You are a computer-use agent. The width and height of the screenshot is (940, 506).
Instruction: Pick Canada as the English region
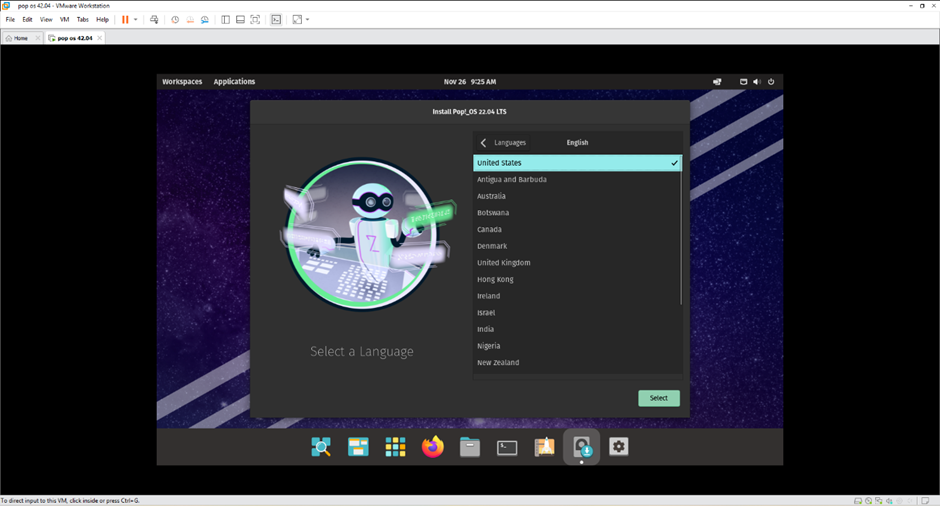(x=489, y=230)
